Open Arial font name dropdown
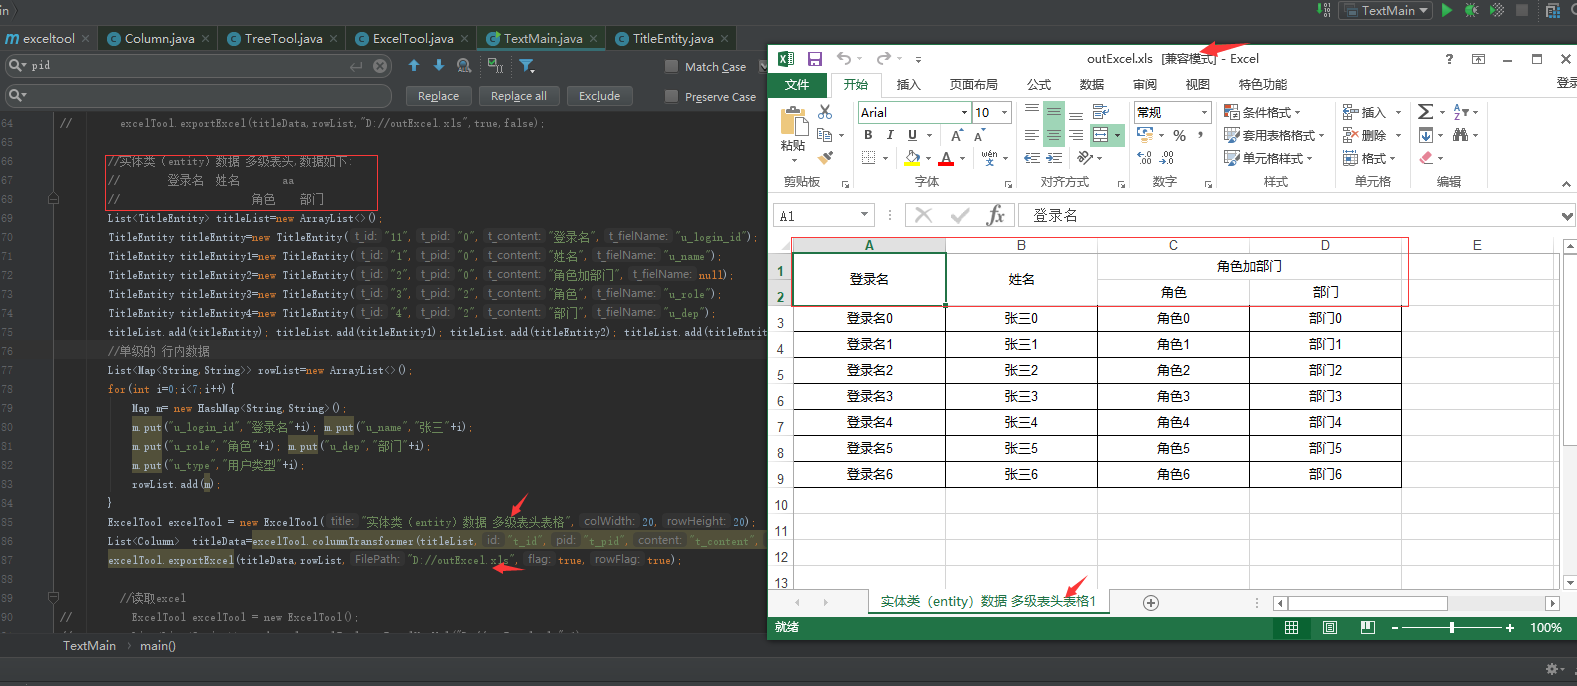 pyautogui.click(x=964, y=113)
